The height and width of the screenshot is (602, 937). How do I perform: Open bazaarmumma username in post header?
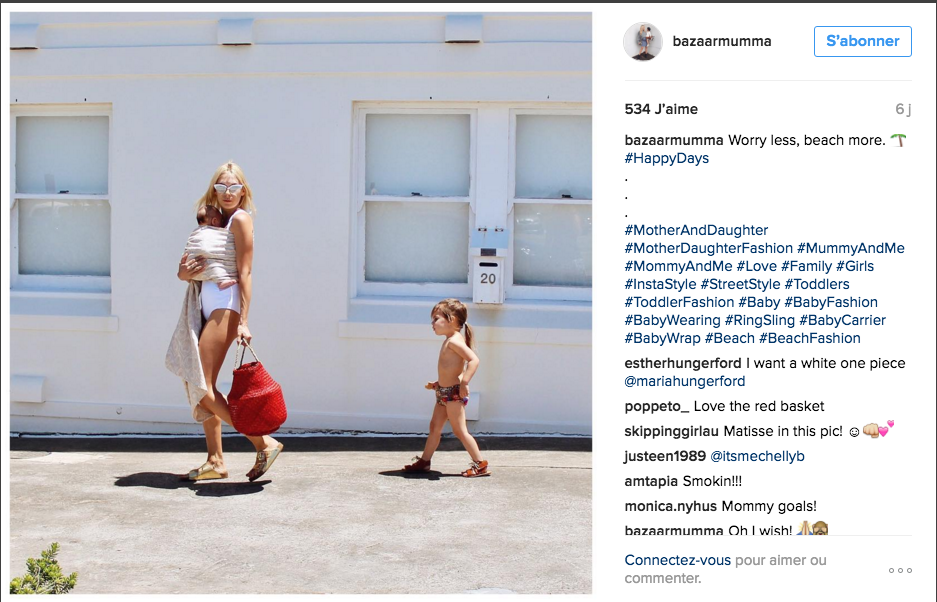(x=722, y=41)
